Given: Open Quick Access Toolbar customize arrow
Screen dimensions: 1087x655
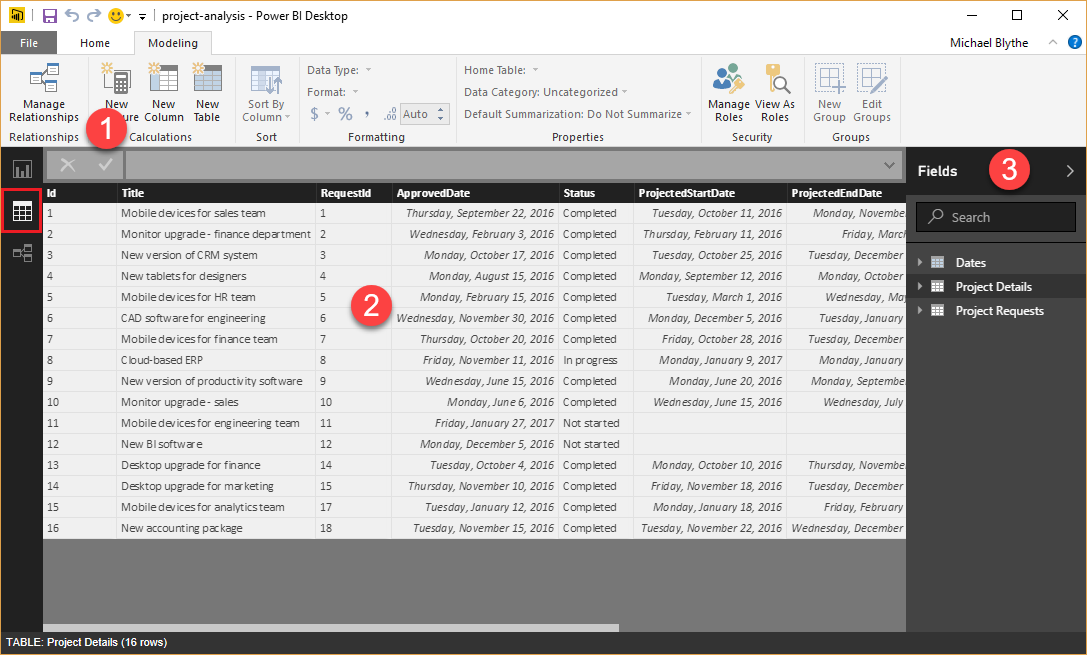Looking at the screenshot, I should pos(142,16).
